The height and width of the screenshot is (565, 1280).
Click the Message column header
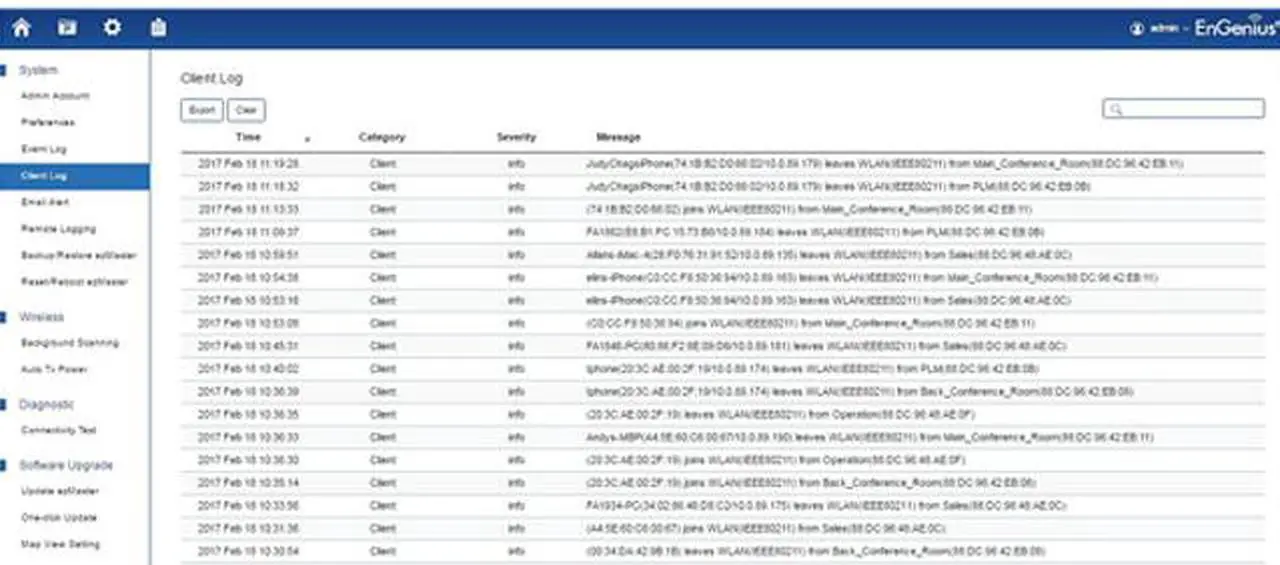(618, 137)
